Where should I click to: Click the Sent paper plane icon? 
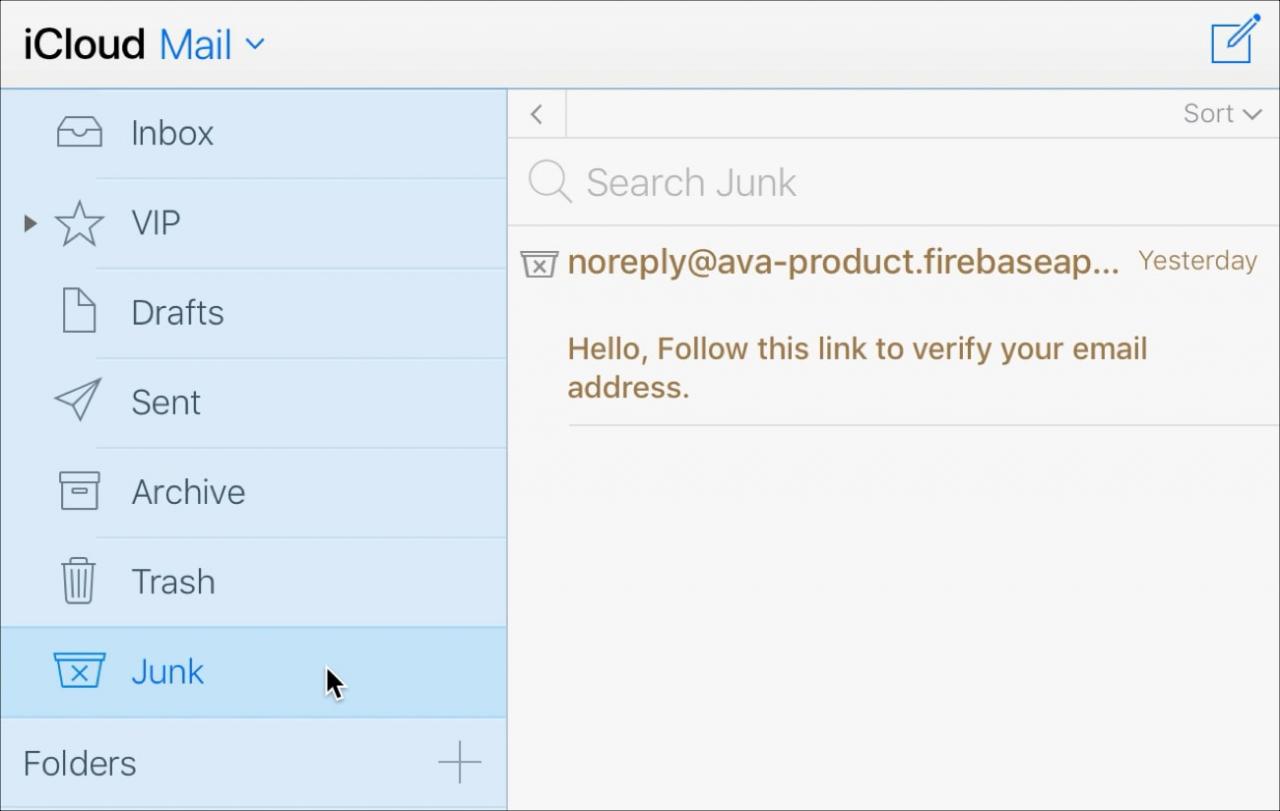(78, 401)
